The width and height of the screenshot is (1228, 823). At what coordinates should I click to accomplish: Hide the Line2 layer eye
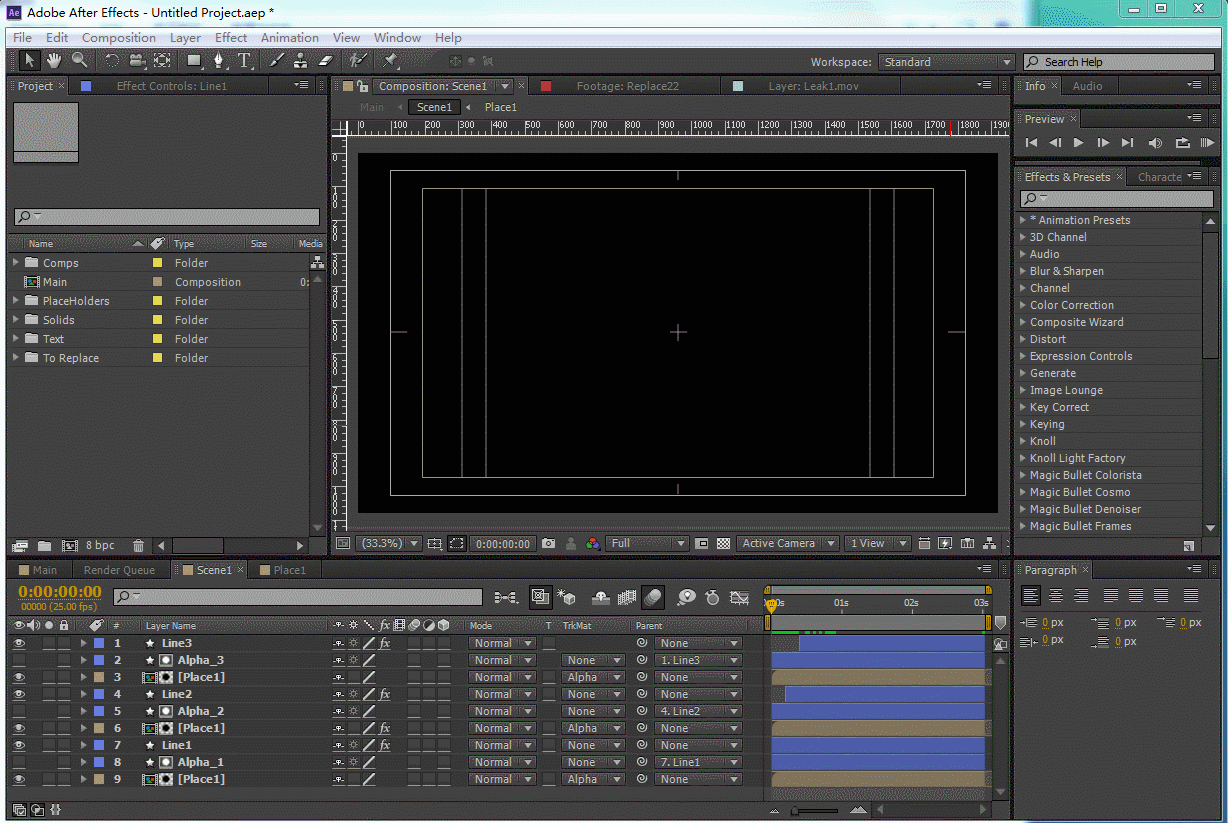click(x=19, y=694)
